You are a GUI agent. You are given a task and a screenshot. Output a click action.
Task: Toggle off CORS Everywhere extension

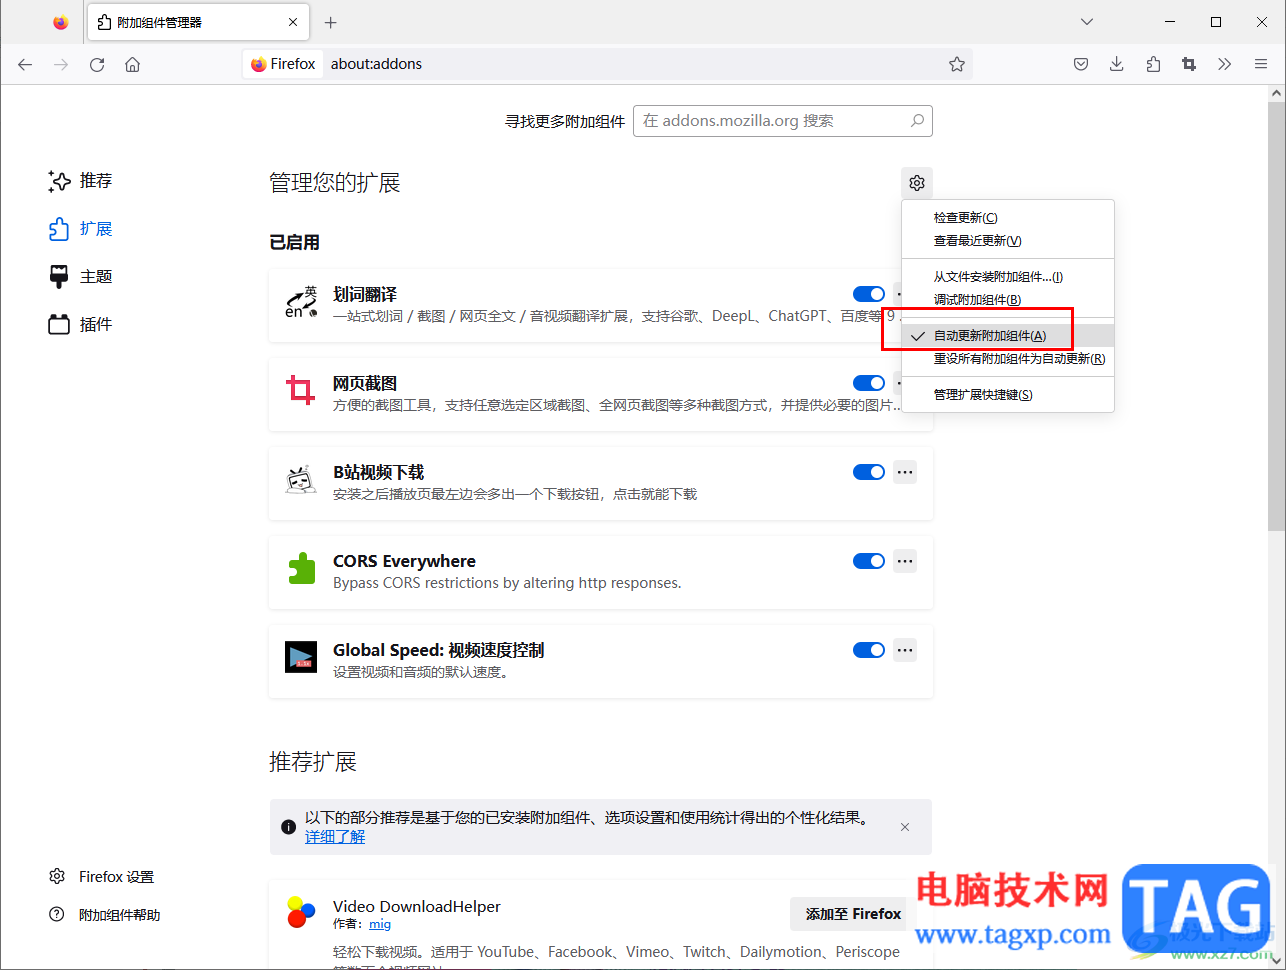point(869,561)
